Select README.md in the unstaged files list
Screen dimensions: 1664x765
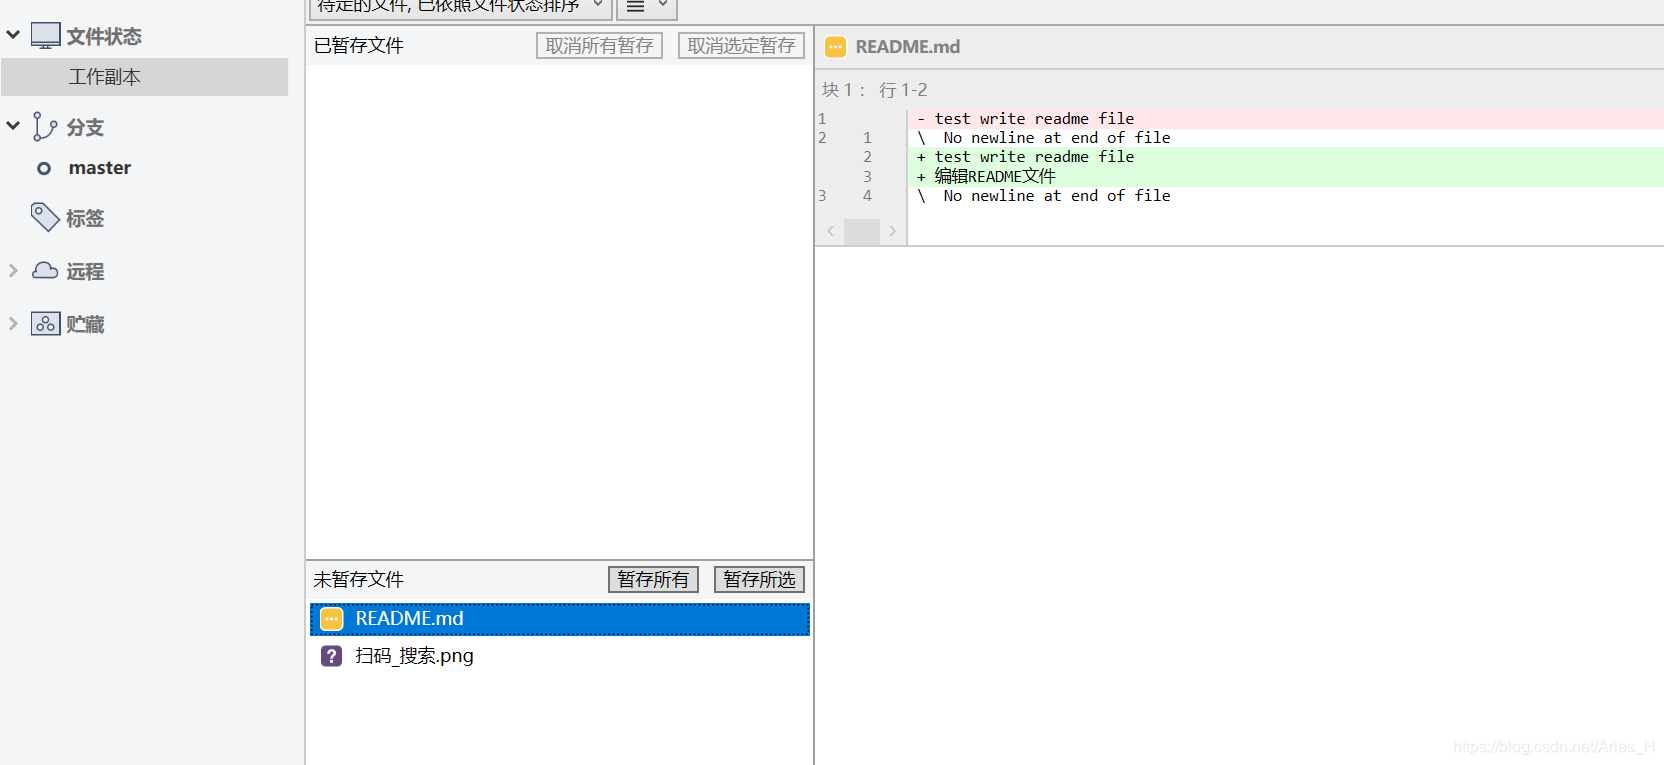pos(560,619)
